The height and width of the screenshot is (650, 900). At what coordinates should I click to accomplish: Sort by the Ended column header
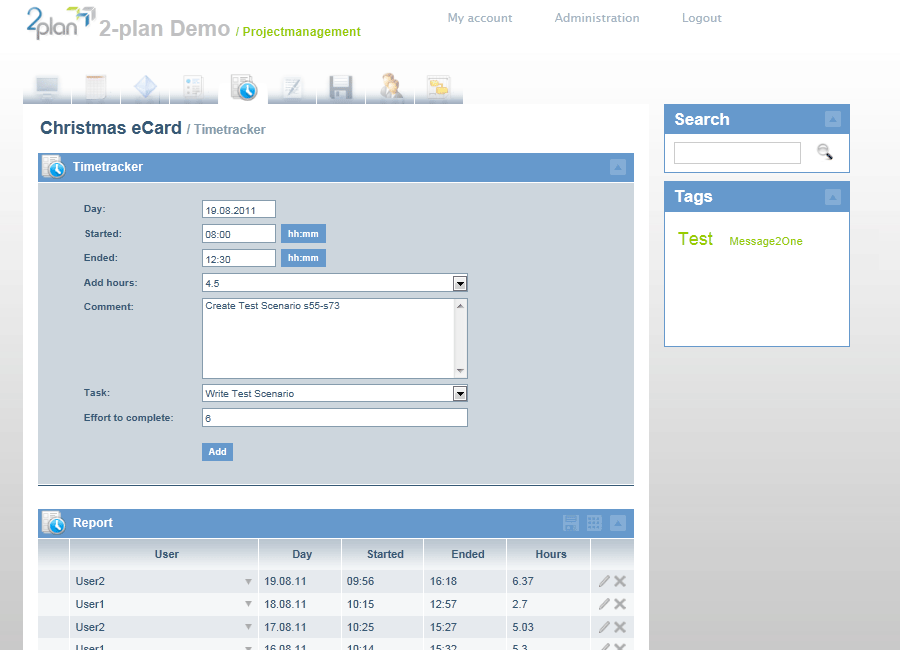pyautogui.click(x=468, y=554)
